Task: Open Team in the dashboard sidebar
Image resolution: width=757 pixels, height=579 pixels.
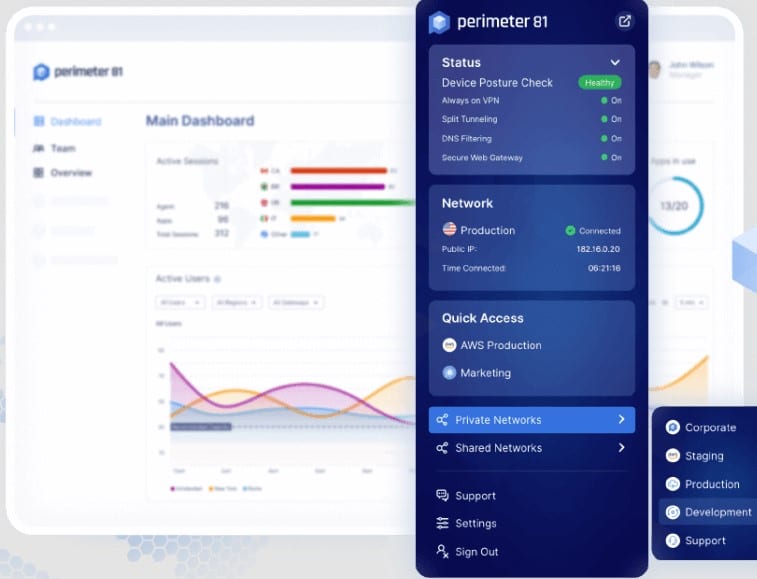Action: (63, 148)
